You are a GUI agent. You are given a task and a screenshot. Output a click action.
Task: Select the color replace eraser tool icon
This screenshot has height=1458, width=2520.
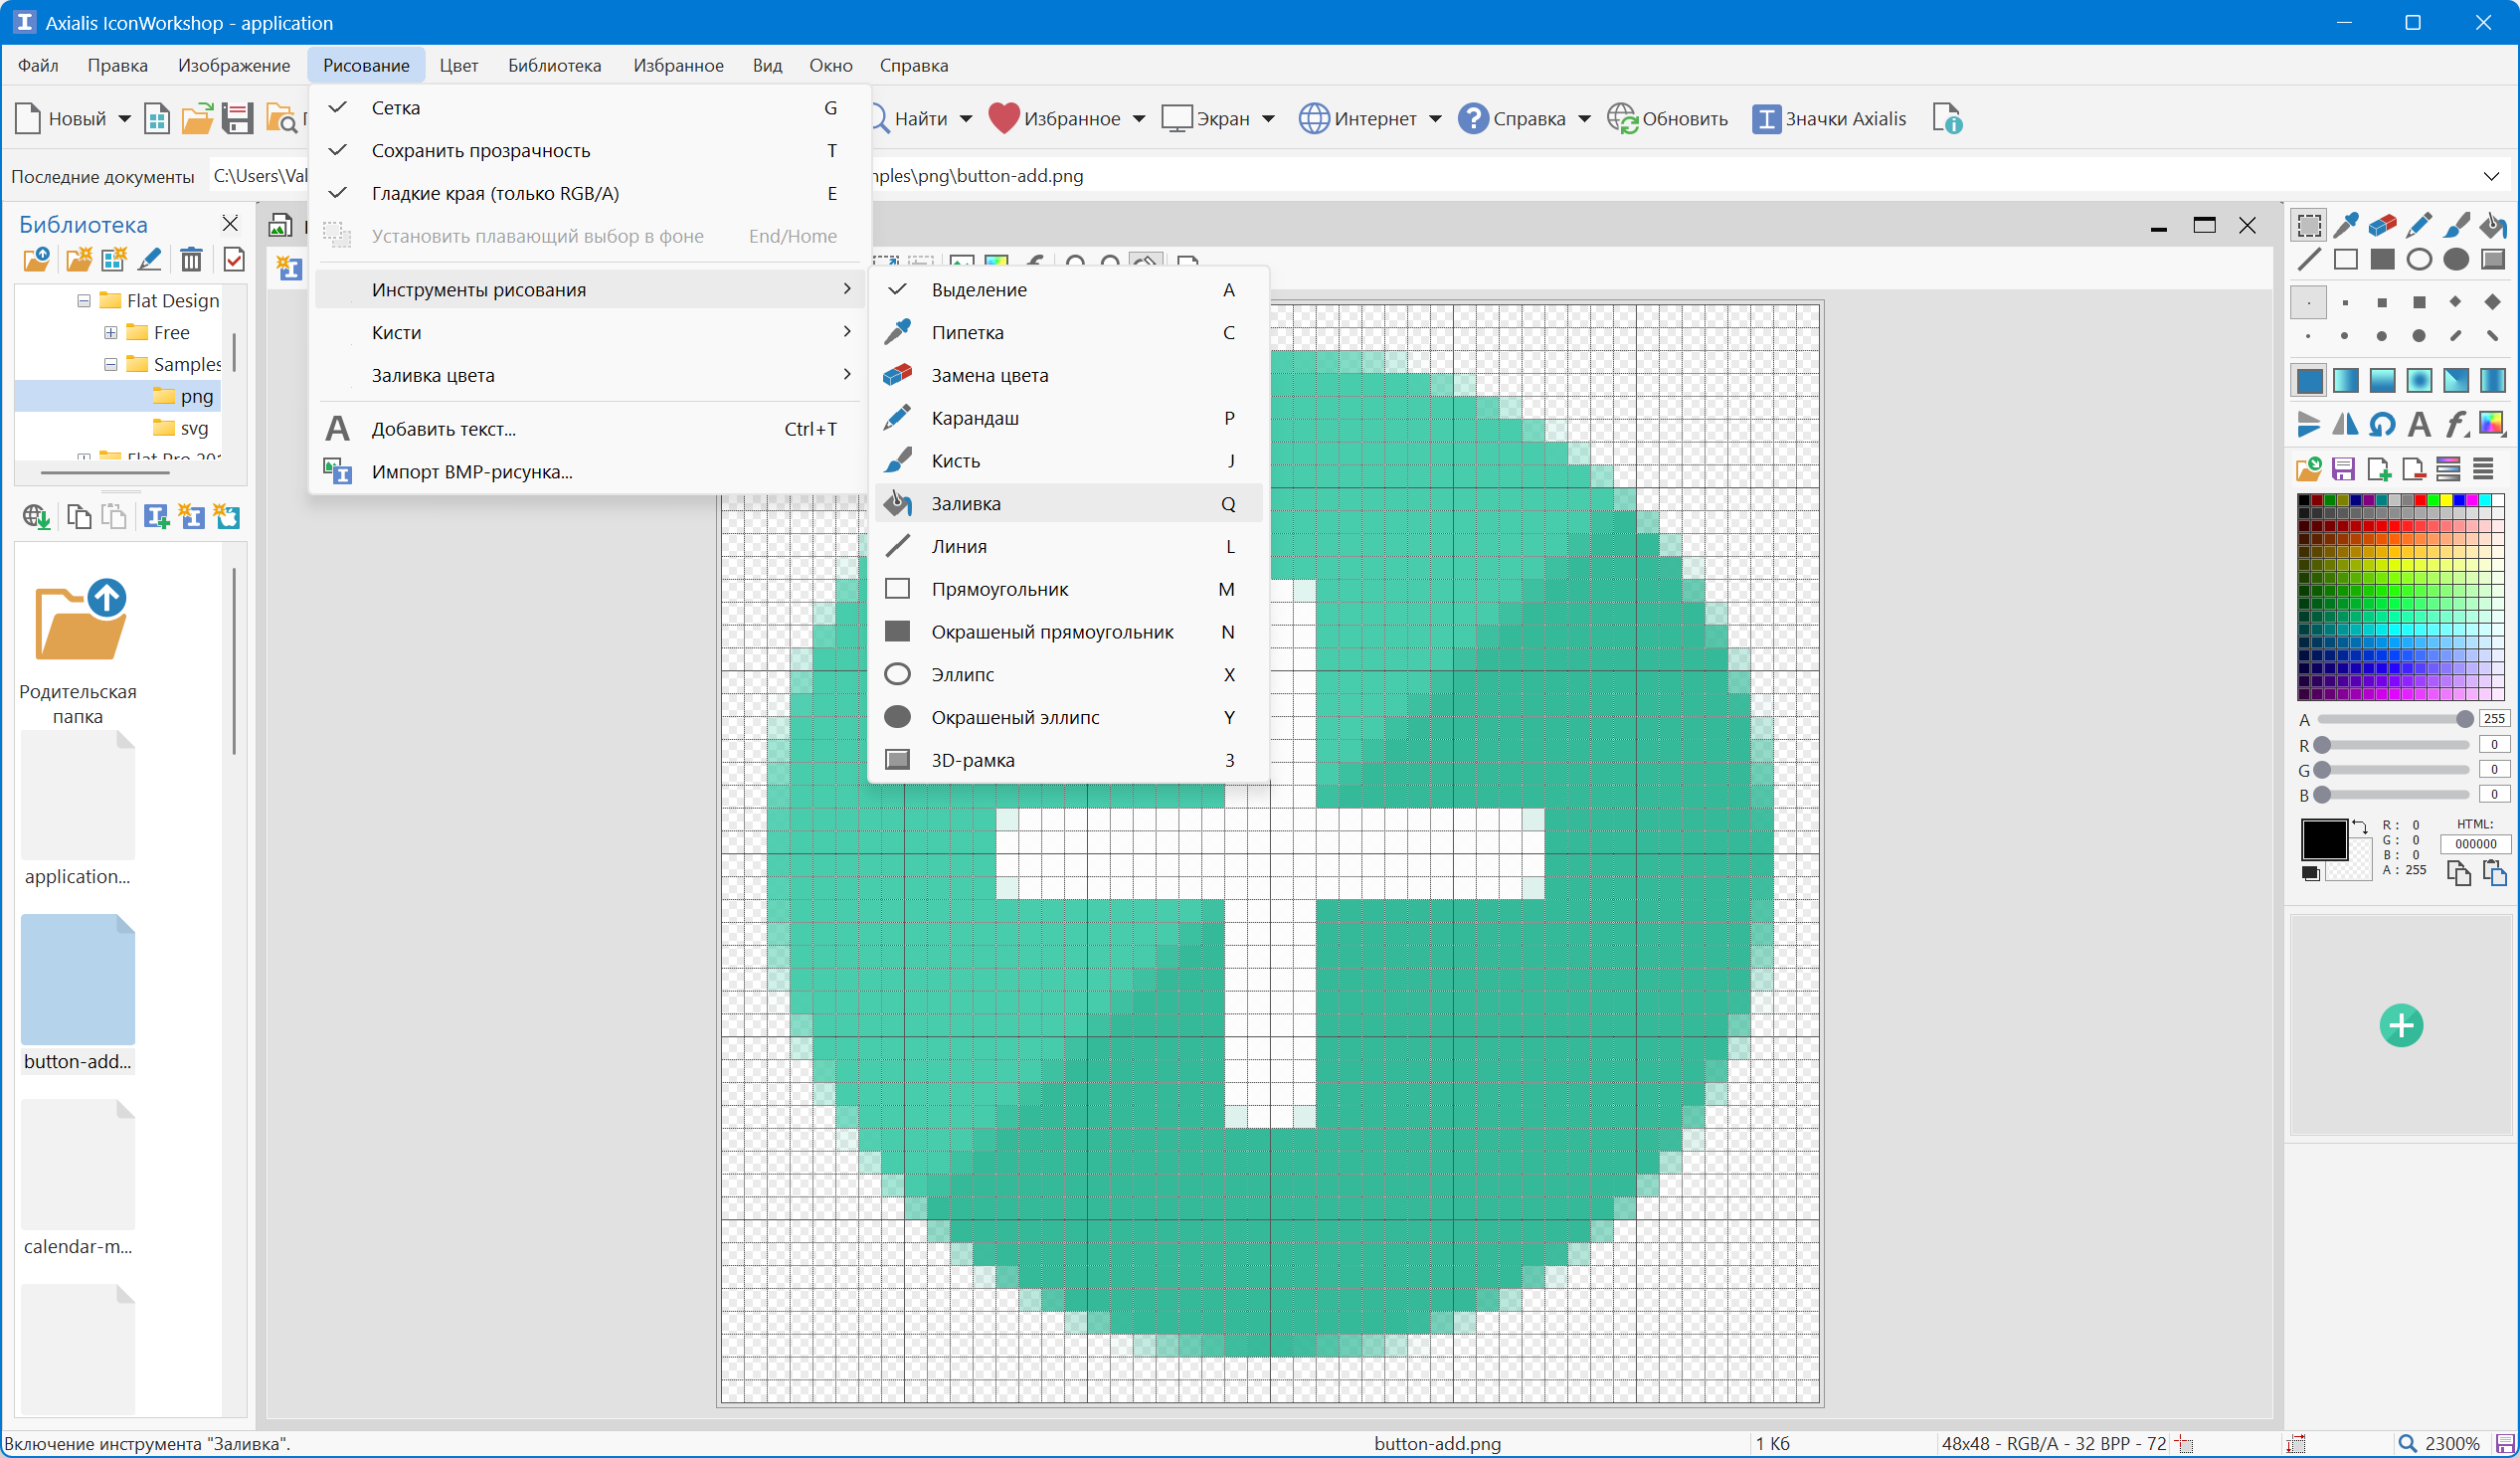click(x=2382, y=225)
